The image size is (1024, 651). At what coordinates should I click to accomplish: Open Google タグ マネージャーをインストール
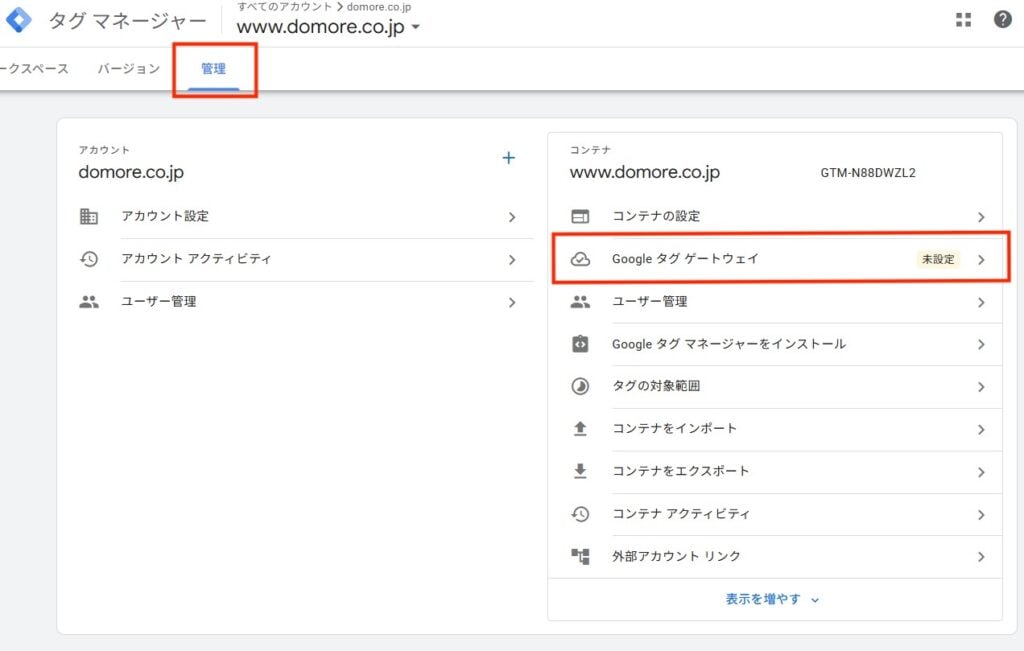[729, 344]
